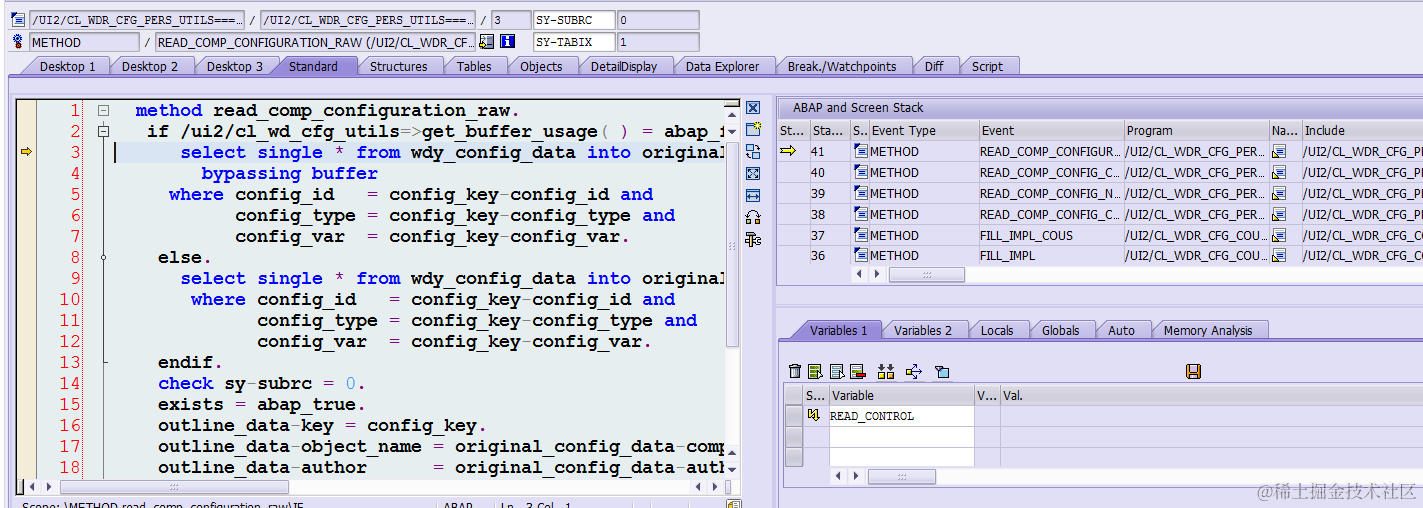Open source for stack level 37 icon
The image size is (1423, 508).
pyautogui.click(x=860, y=235)
